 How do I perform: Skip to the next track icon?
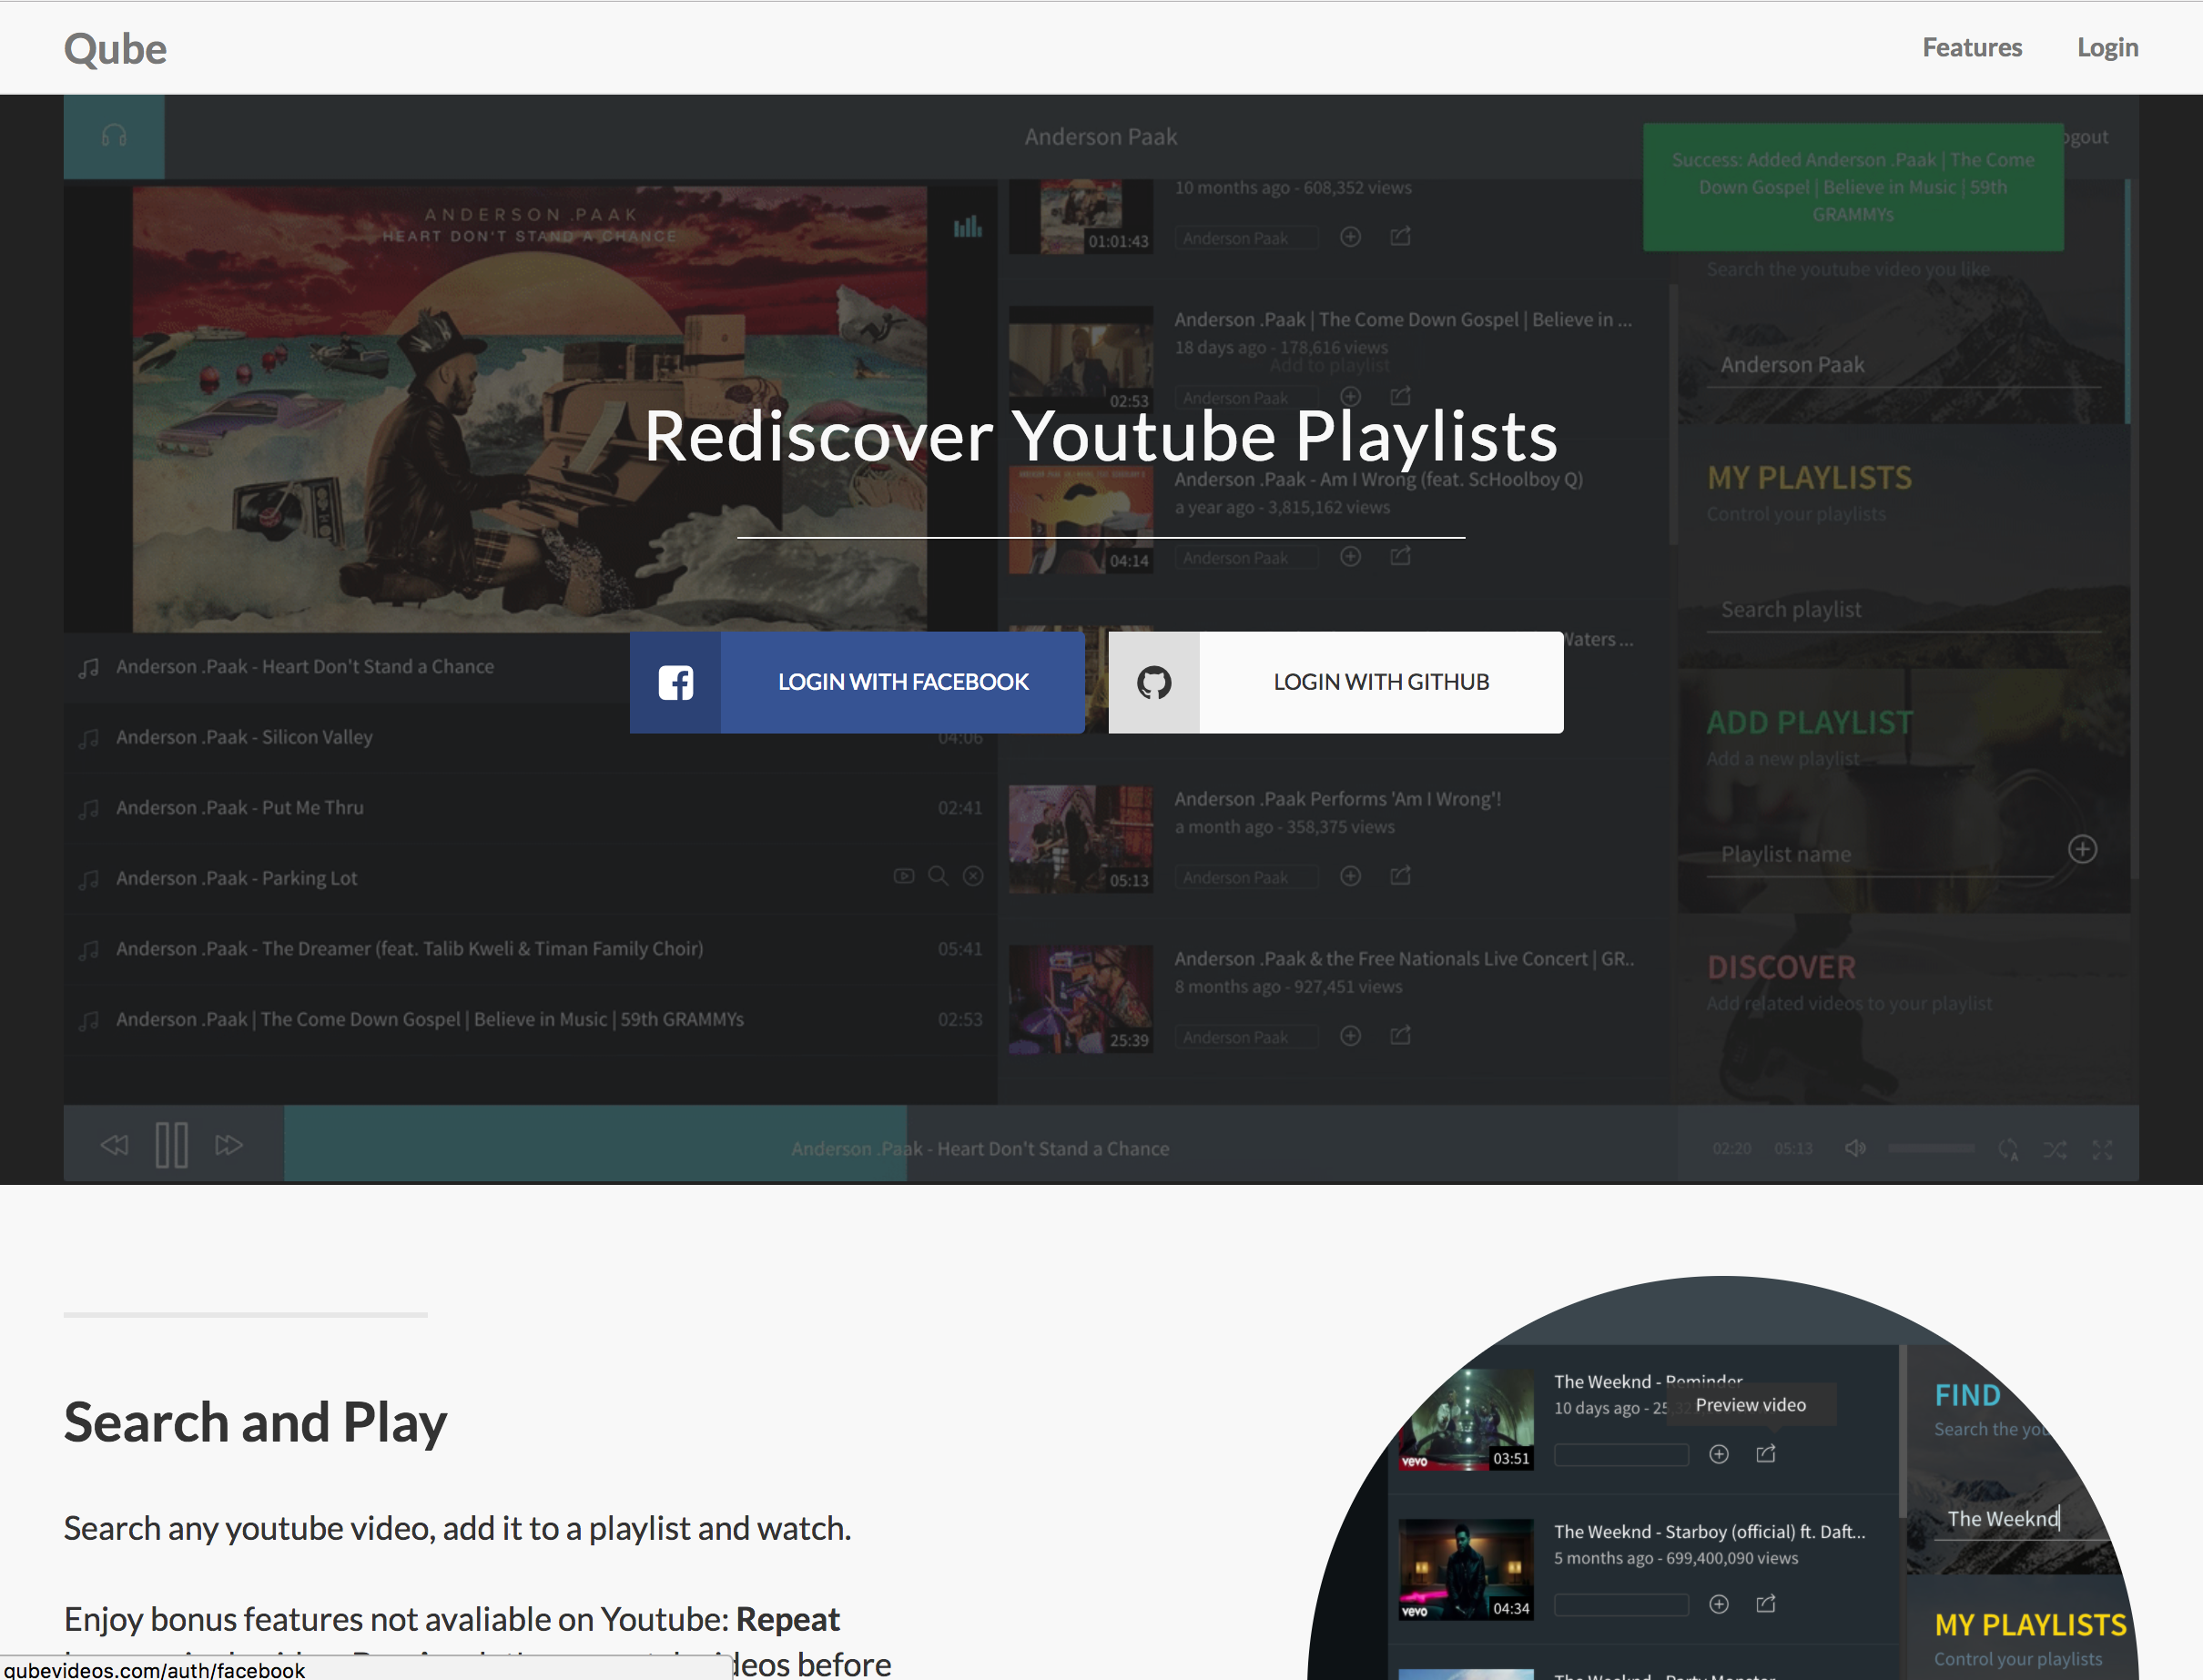point(229,1145)
